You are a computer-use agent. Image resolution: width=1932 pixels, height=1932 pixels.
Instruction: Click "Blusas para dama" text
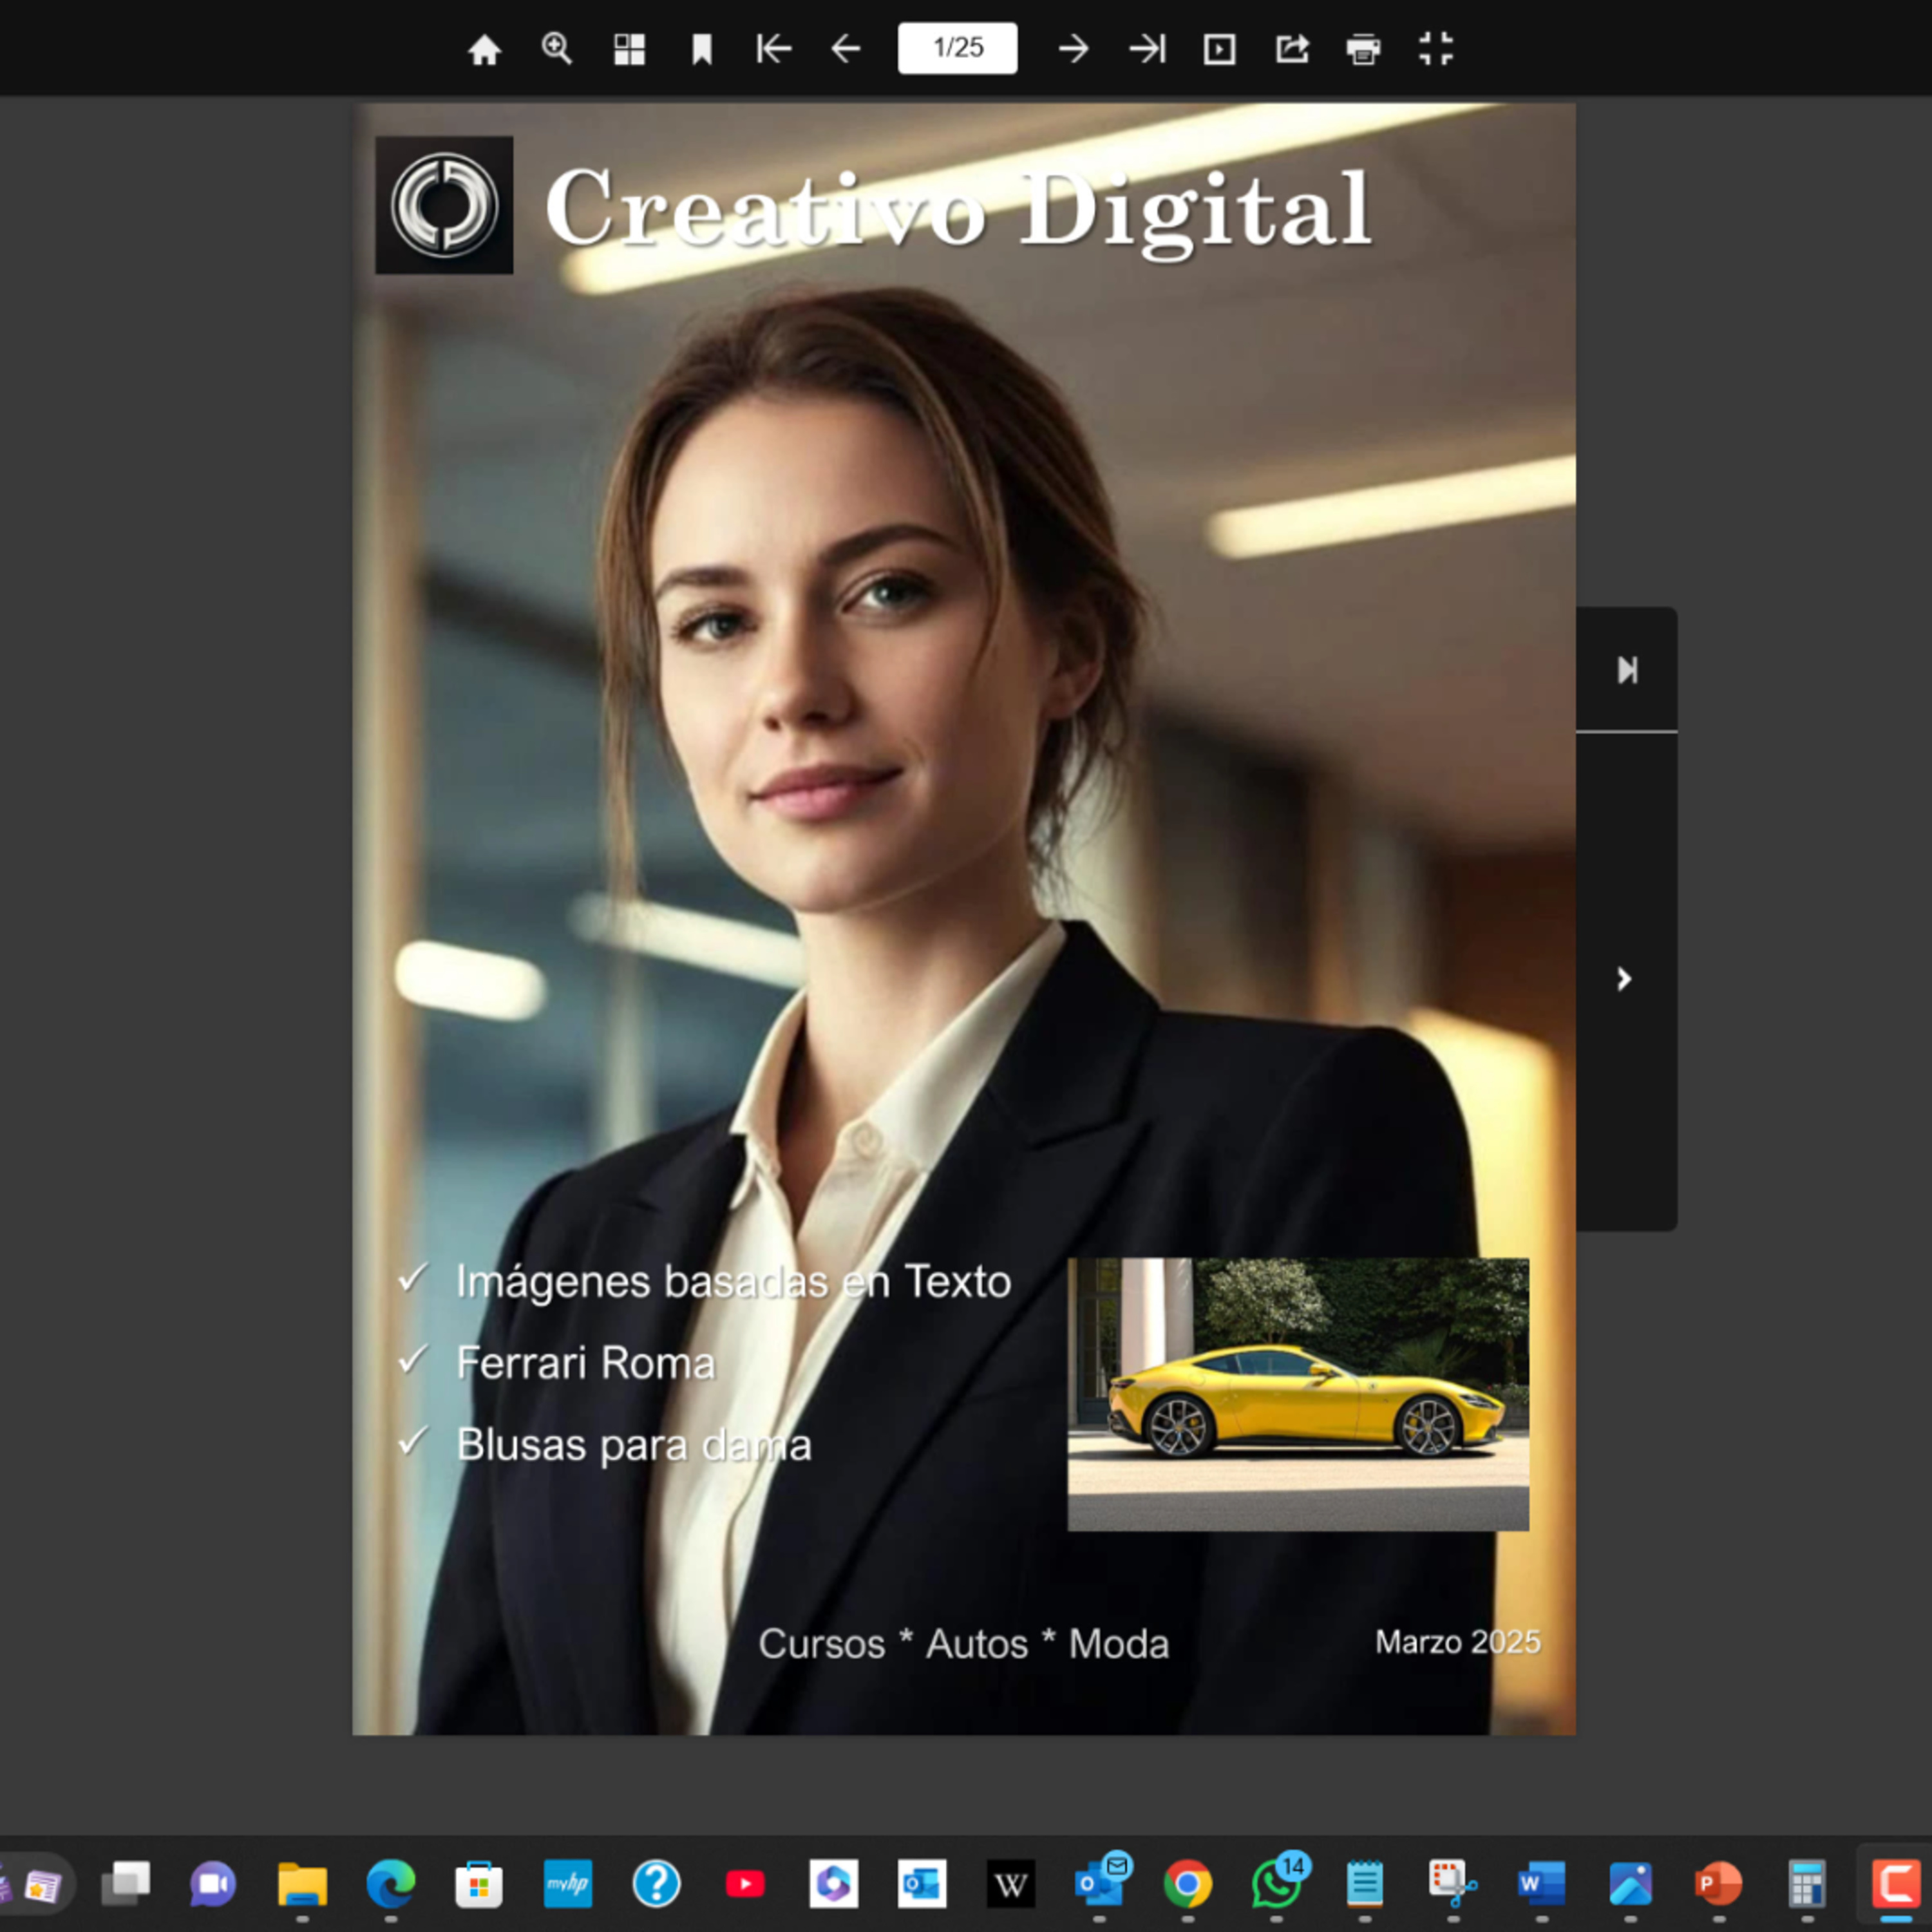pos(634,1445)
